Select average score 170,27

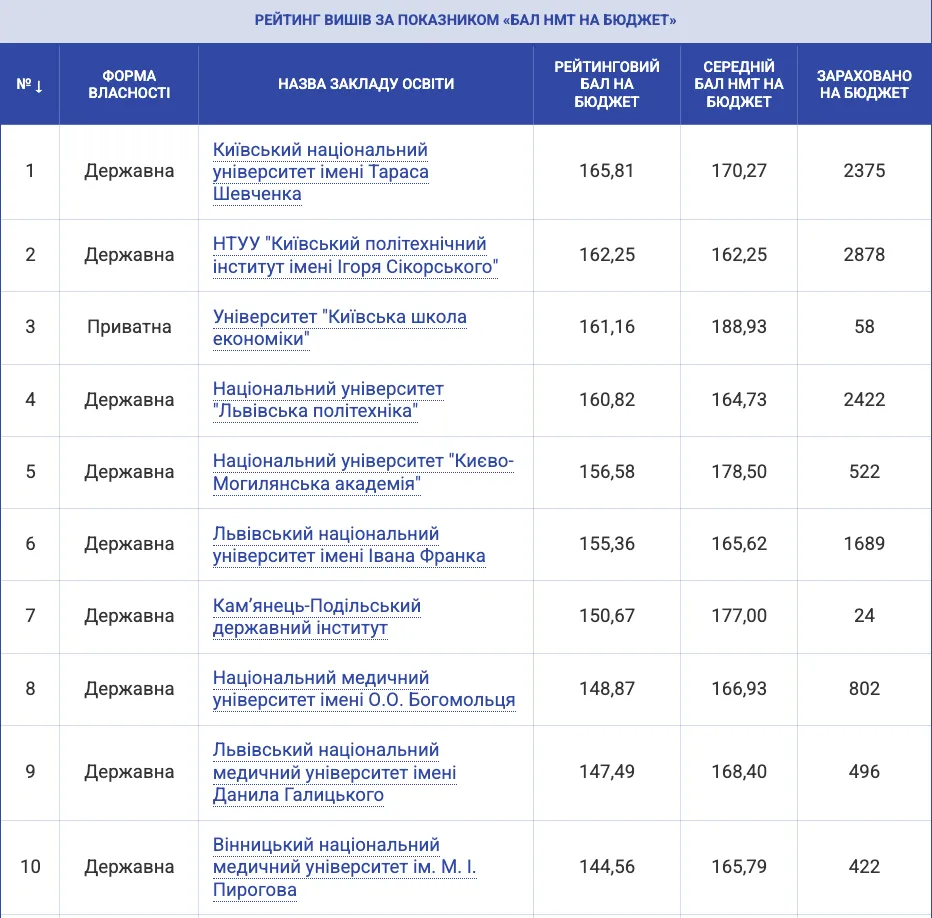(739, 171)
